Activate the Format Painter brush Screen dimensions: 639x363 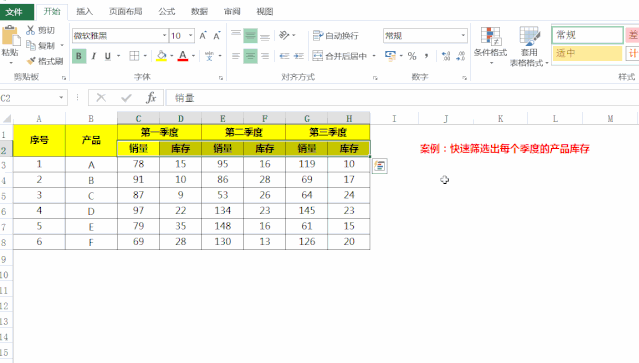pos(31,61)
